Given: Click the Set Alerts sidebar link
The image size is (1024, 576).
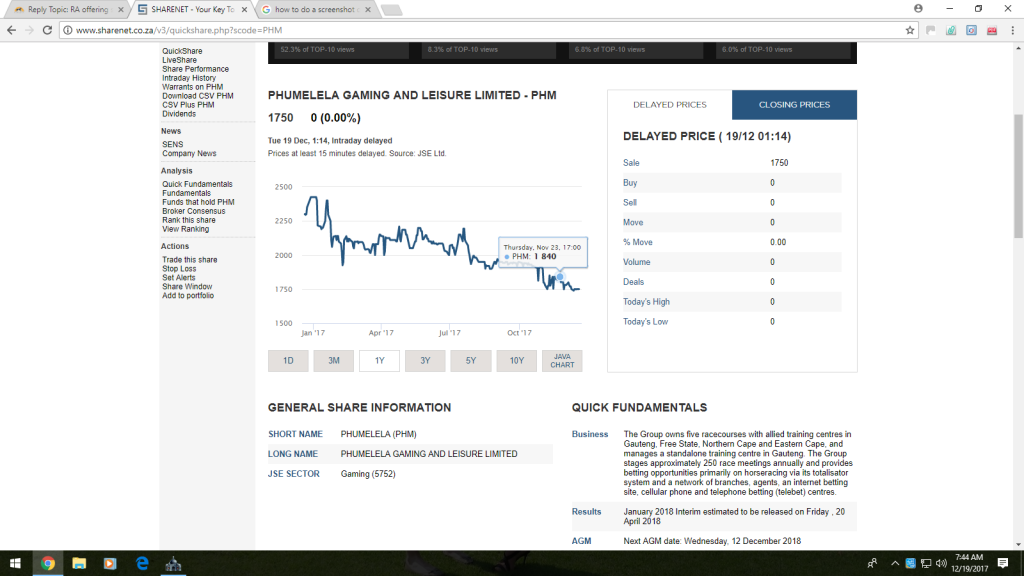Looking at the screenshot, I should [x=179, y=278].
